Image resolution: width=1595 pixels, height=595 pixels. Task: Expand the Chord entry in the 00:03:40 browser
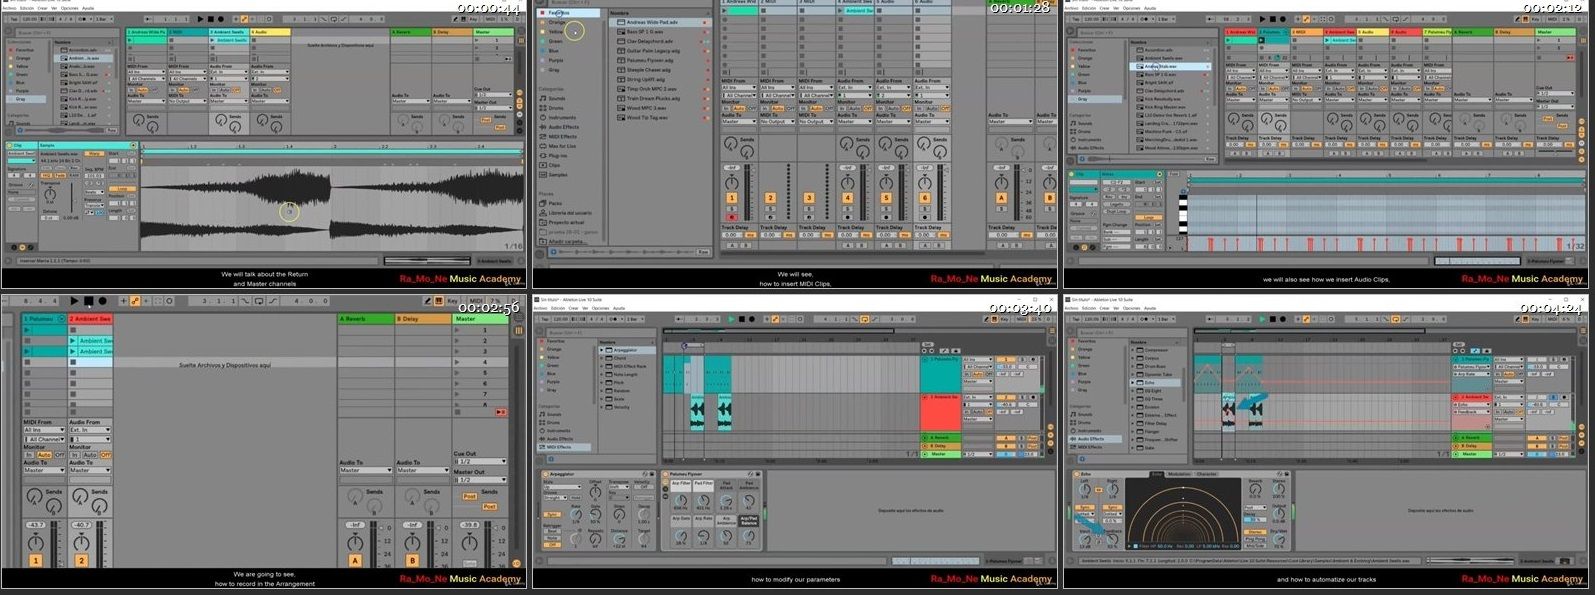click(x=603, y=358)
